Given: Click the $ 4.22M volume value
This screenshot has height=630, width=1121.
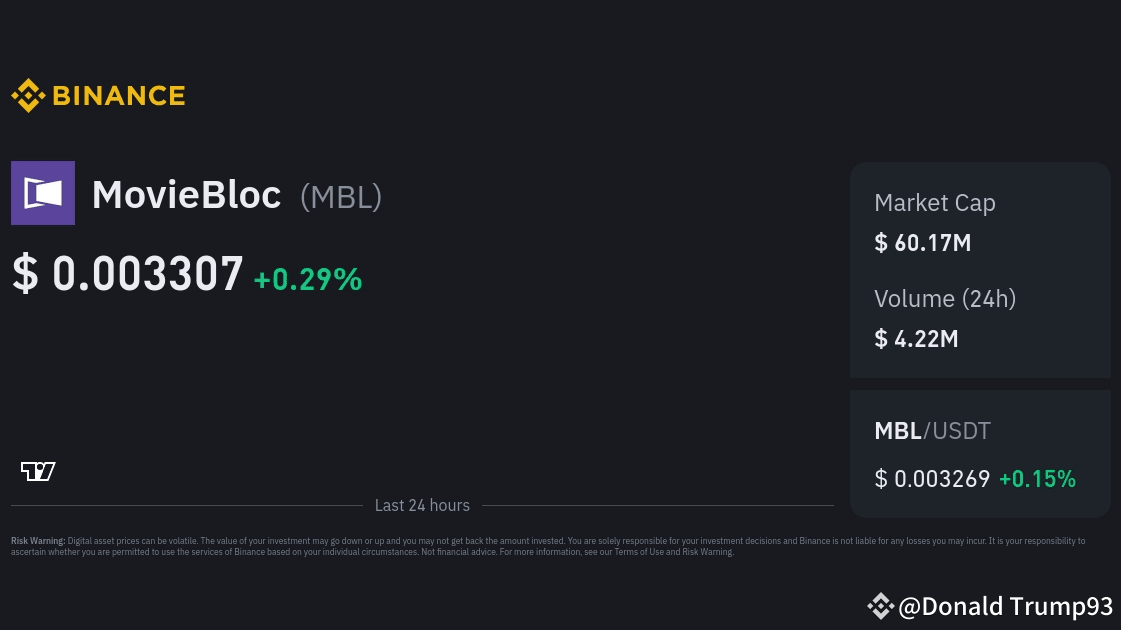Looking at the screenshot, I should [x=917, y=339].
